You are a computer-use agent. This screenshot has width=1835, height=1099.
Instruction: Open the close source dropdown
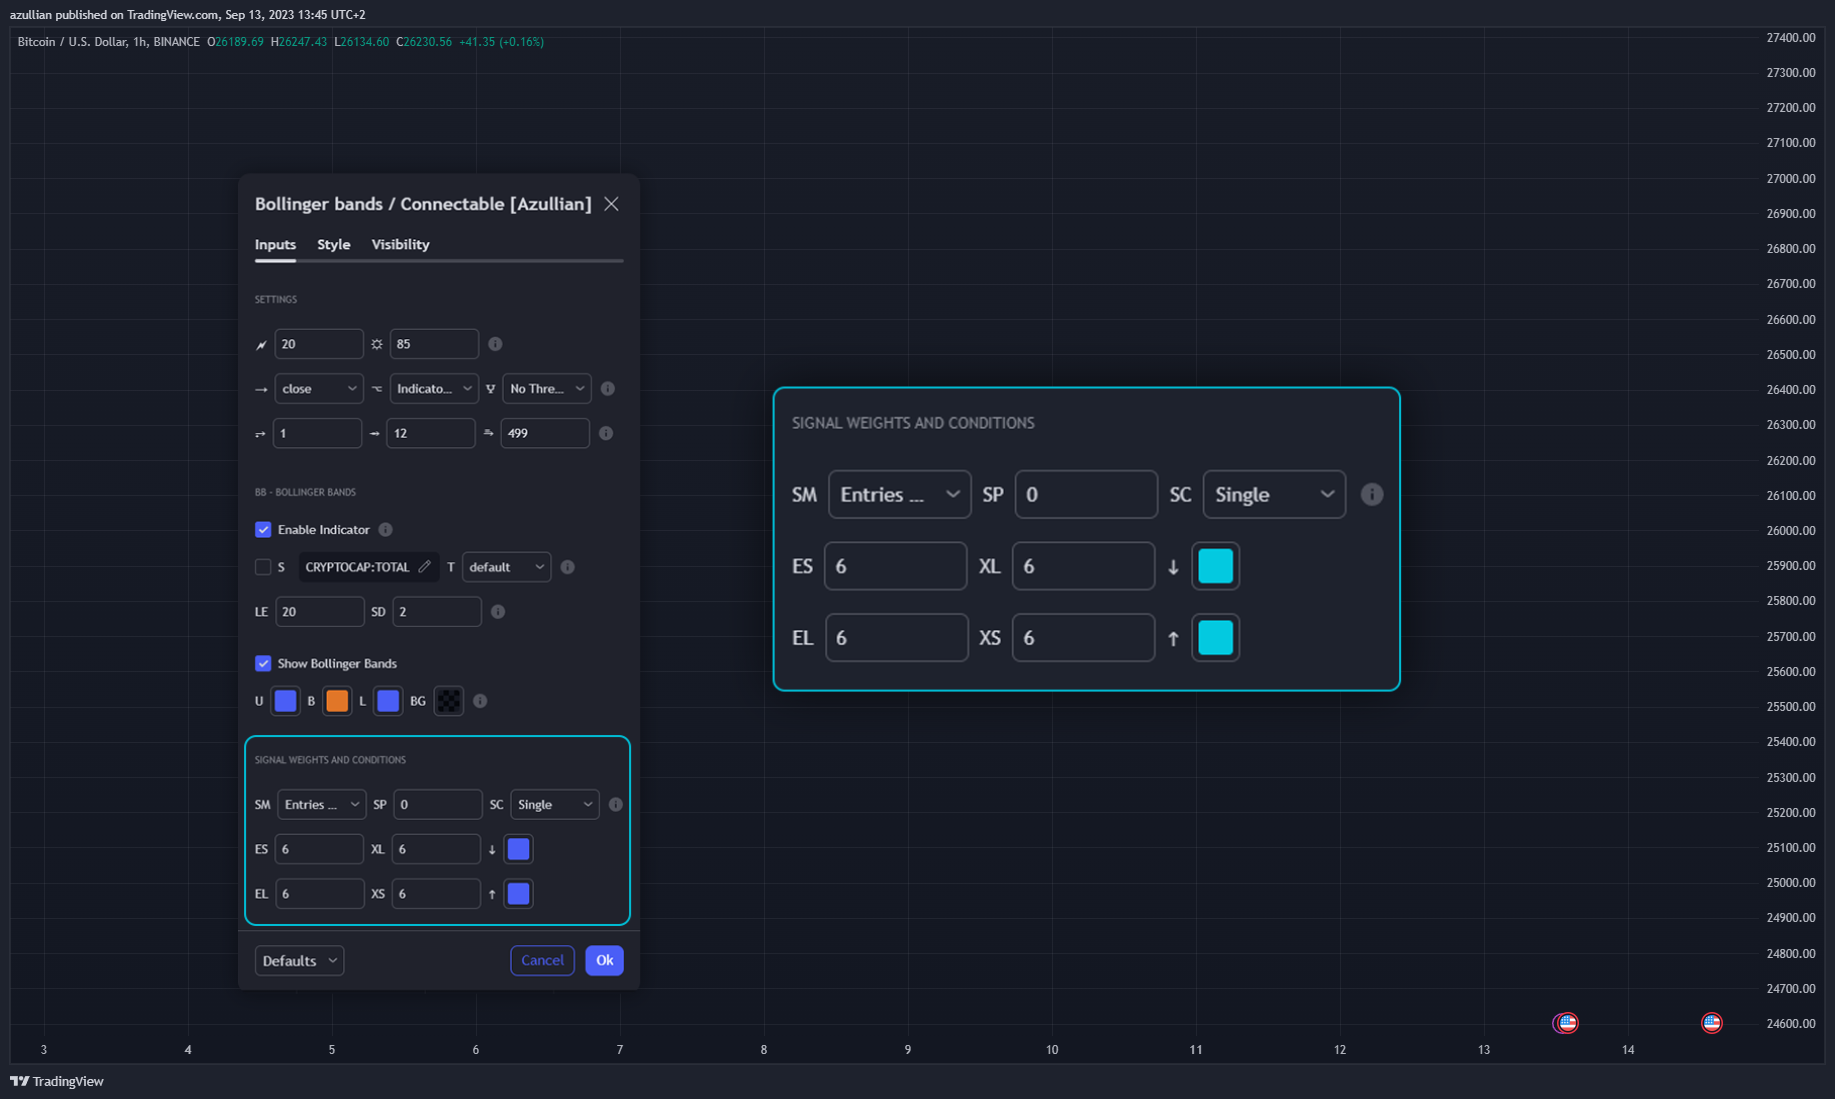tap(318, 388)
